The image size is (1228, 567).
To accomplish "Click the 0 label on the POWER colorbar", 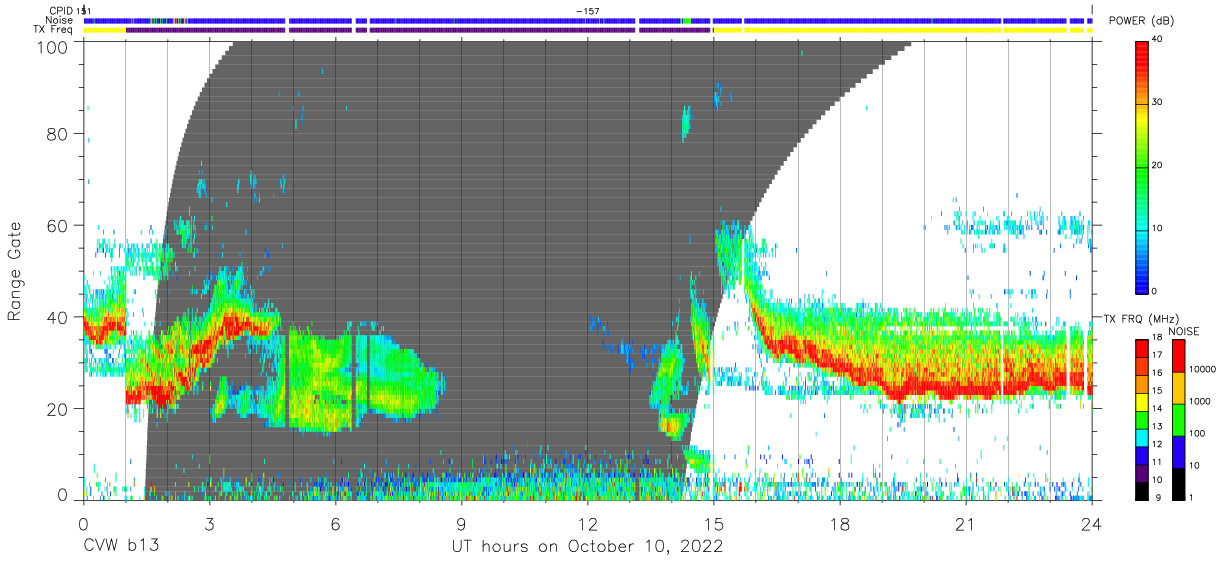I will (1155, 291).
